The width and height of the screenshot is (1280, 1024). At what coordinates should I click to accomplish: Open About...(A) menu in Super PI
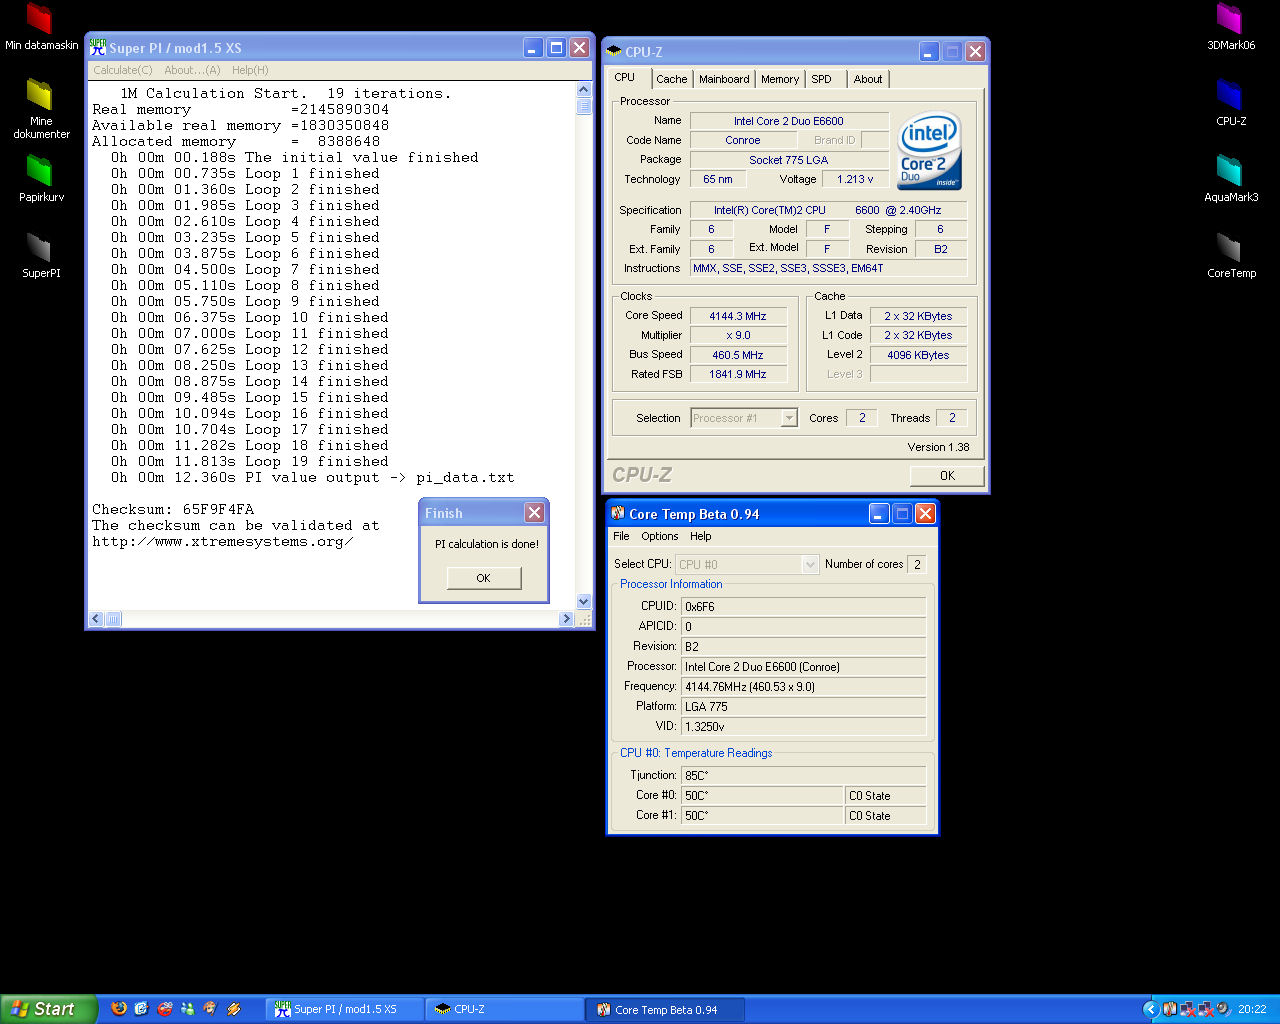192,70
